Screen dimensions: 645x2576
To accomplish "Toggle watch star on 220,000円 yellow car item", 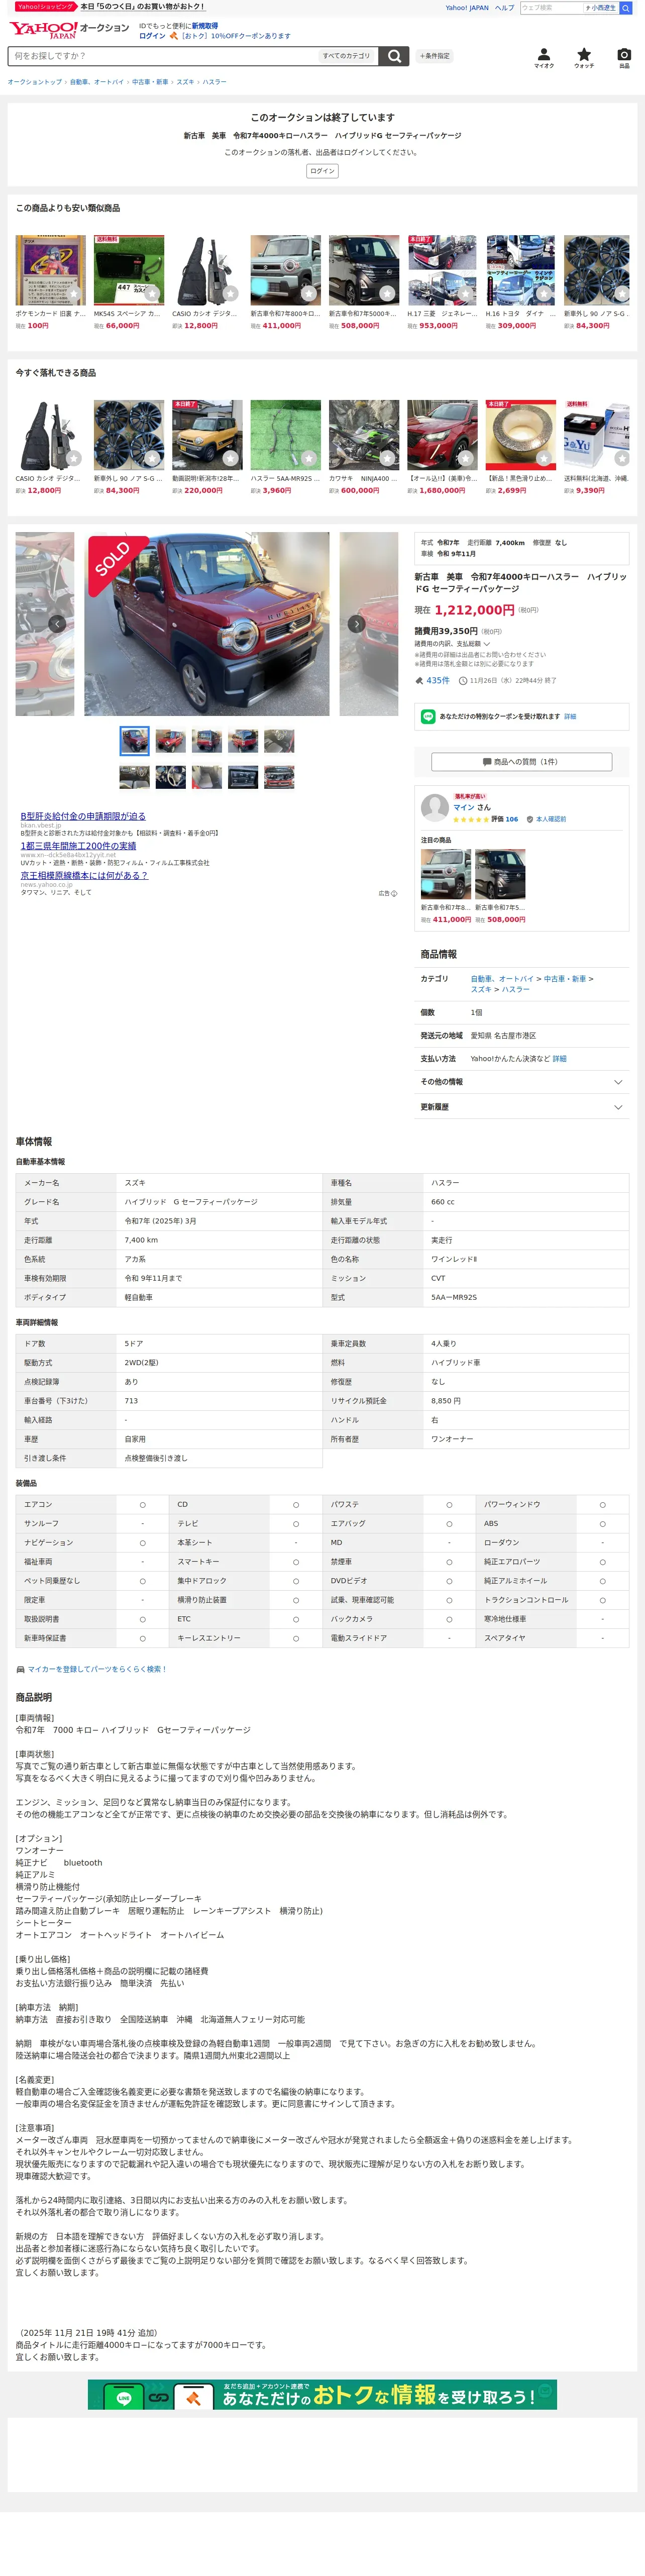I will [x=230, y=458].
